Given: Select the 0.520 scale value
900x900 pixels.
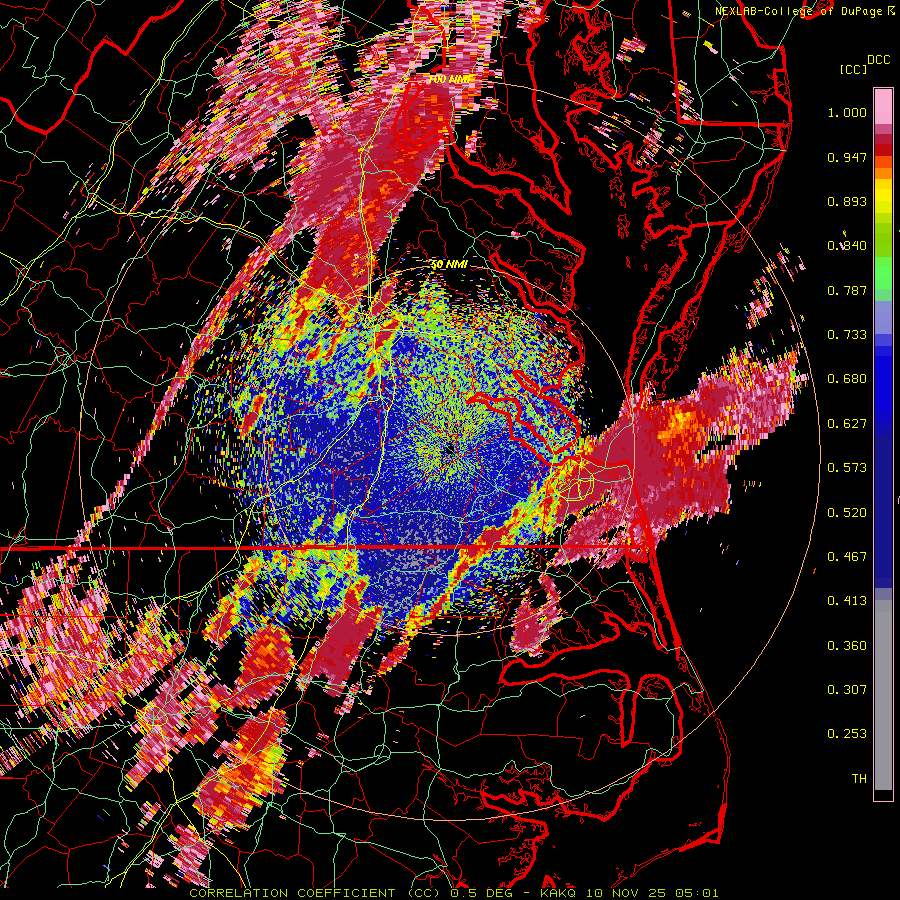Looking at the screenshot, I should pos(847,513).
